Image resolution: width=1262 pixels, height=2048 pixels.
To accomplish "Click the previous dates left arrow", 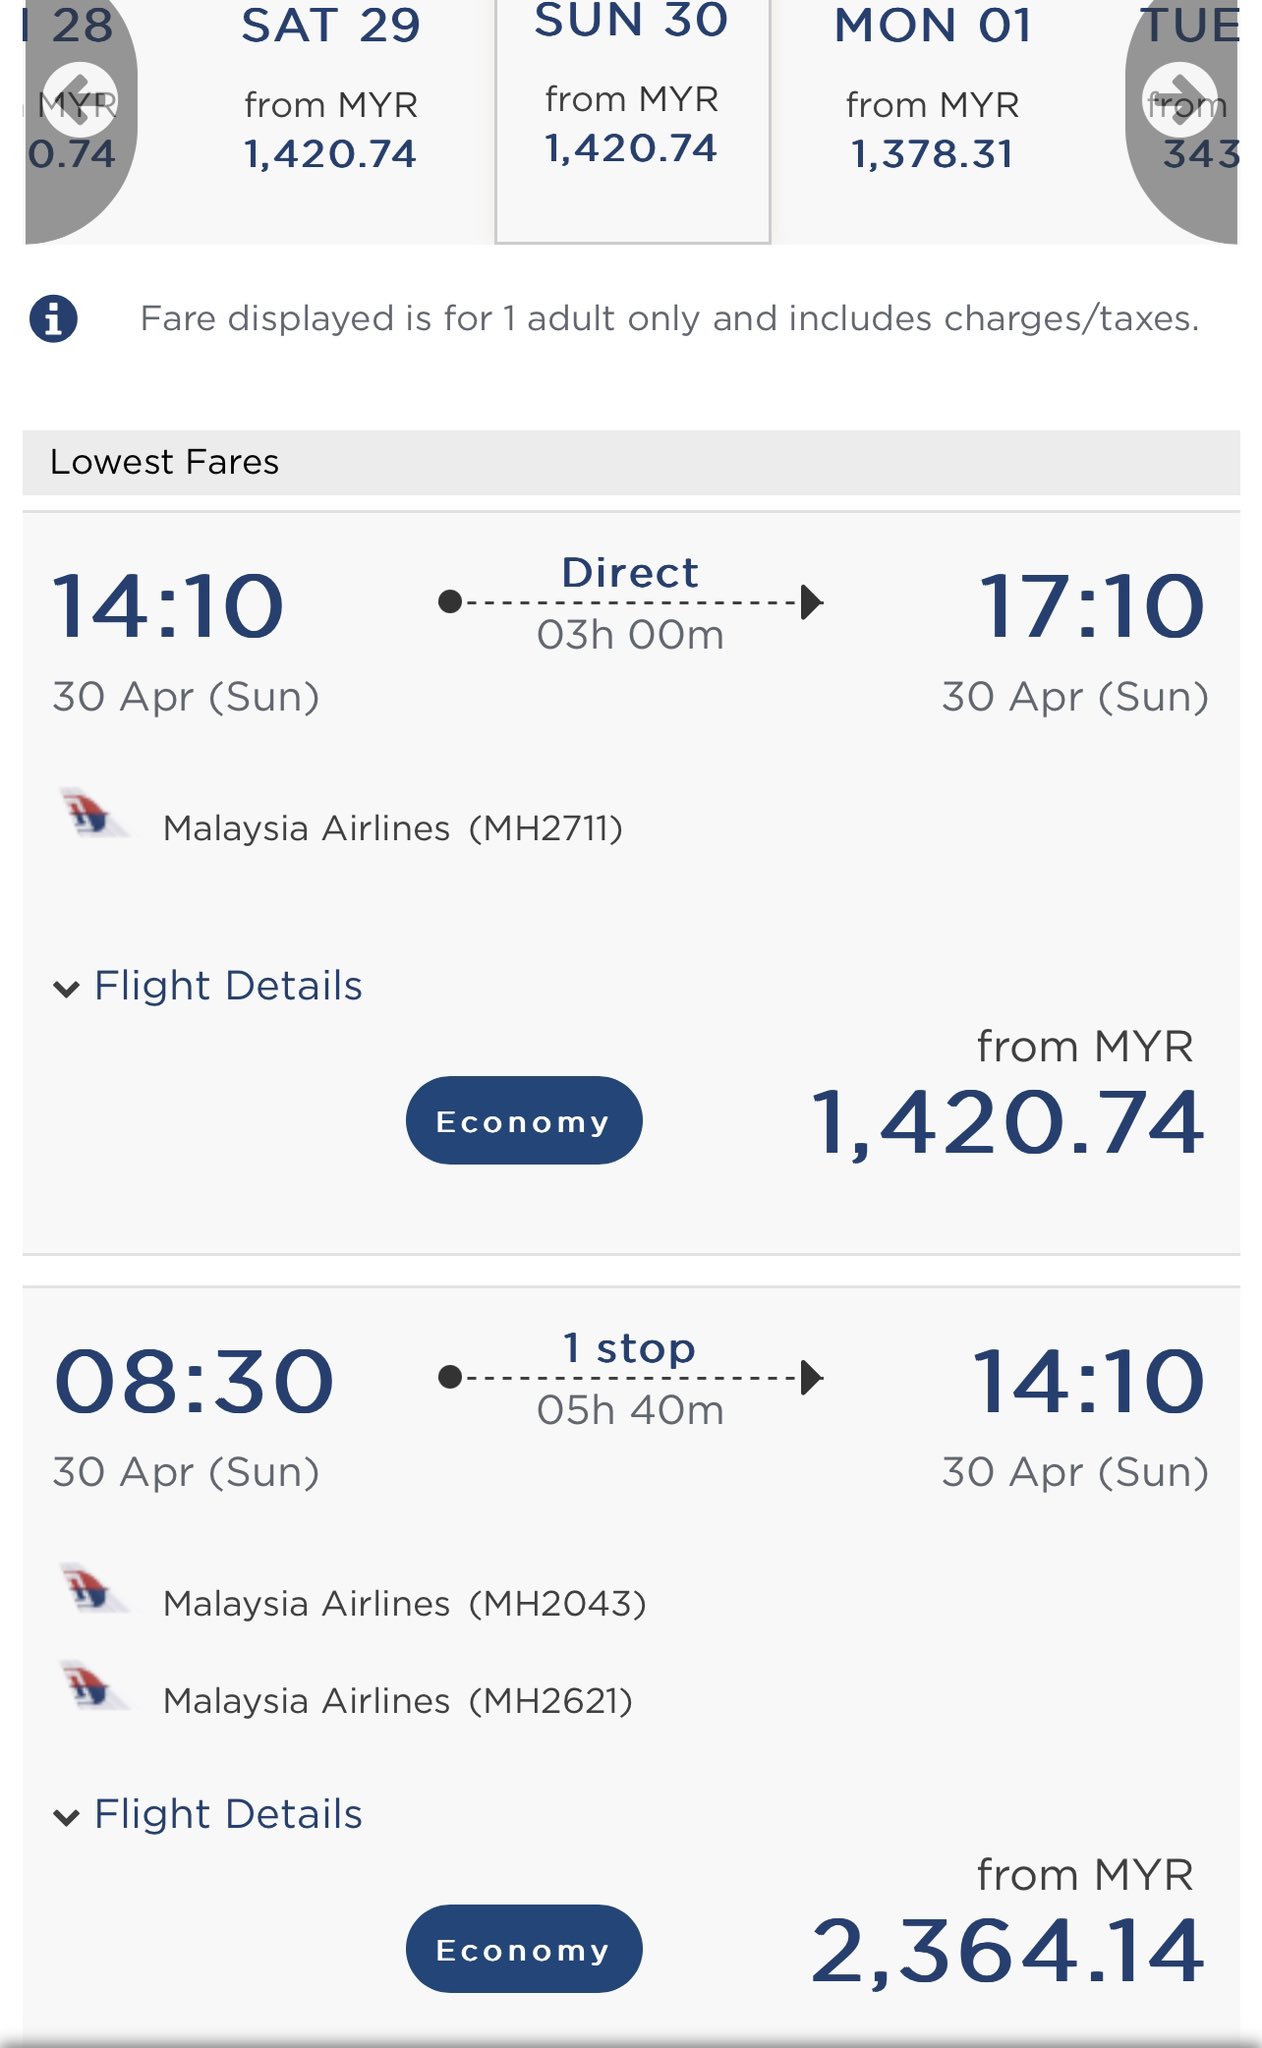I will pos(80,101).
